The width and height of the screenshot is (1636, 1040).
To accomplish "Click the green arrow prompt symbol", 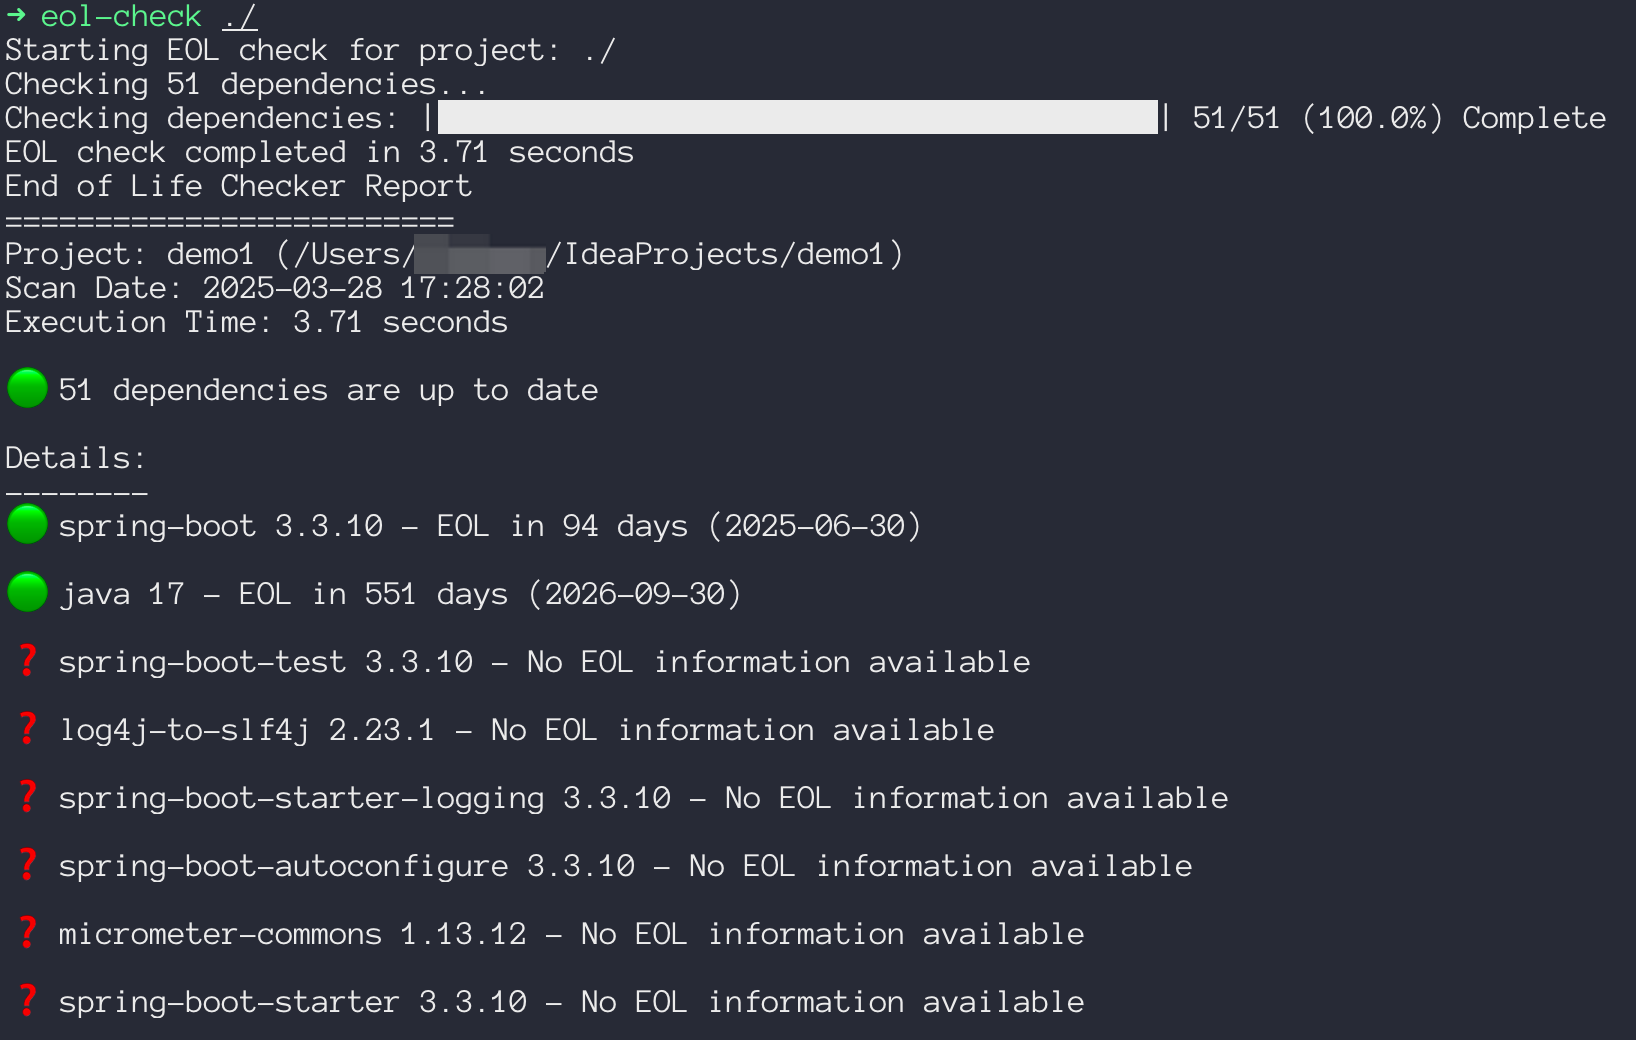I will 16,15.
